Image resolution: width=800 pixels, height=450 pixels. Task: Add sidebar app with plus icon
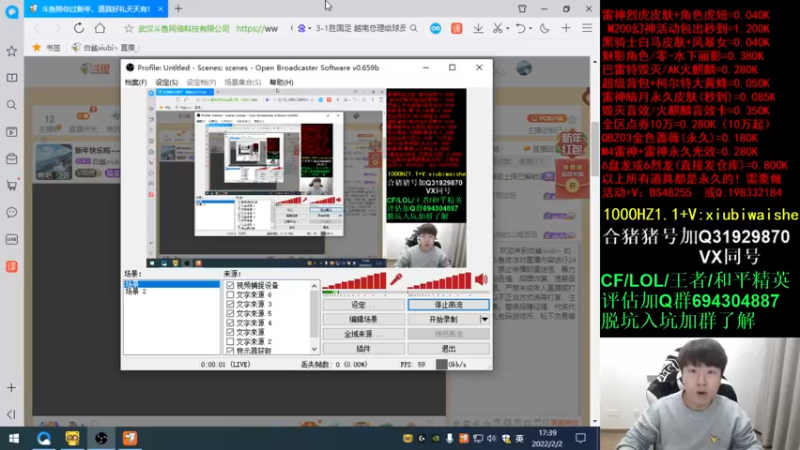[x=11, y=388]
